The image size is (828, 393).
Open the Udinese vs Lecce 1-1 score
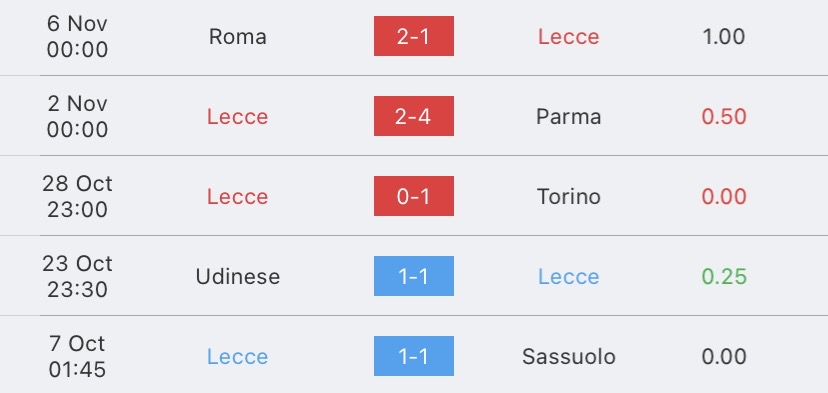click(x=413, y=276)
